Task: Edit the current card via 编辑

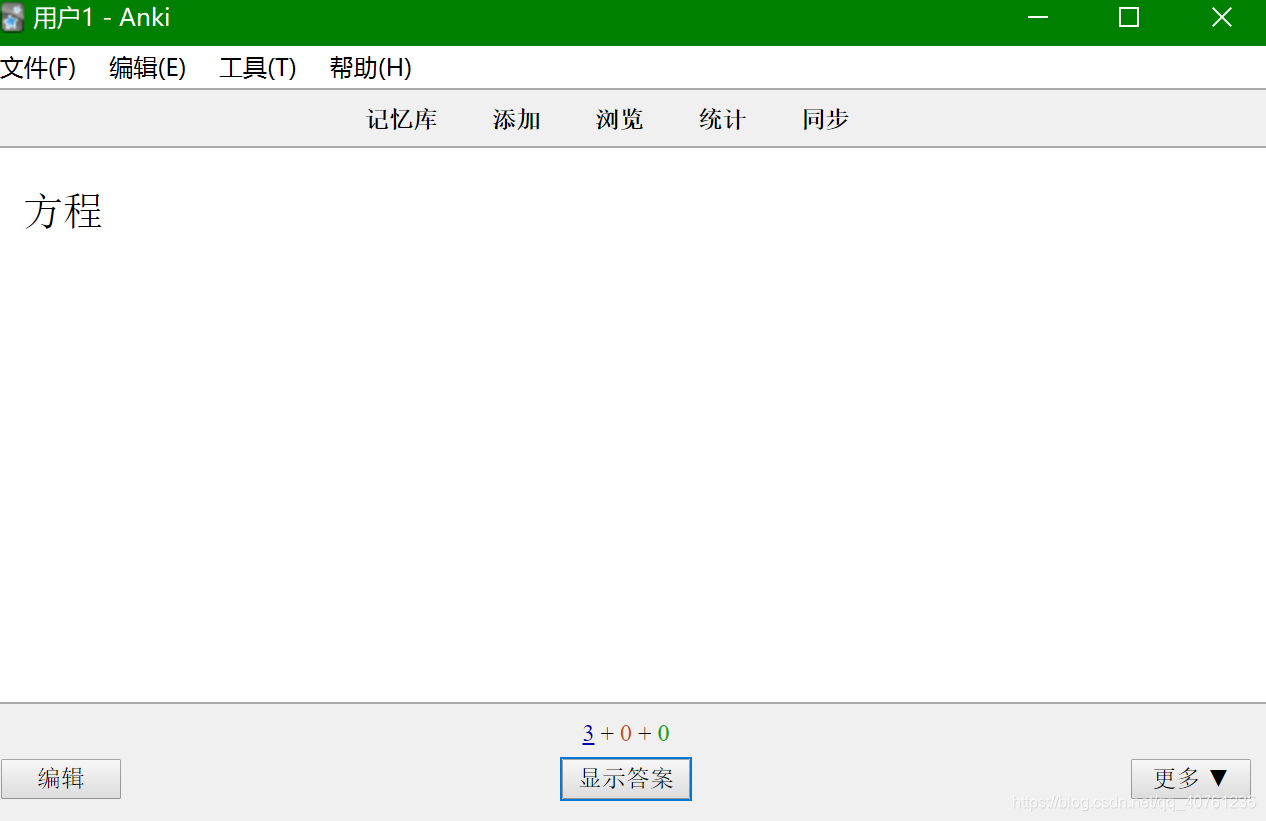Action: coord(61,779)
